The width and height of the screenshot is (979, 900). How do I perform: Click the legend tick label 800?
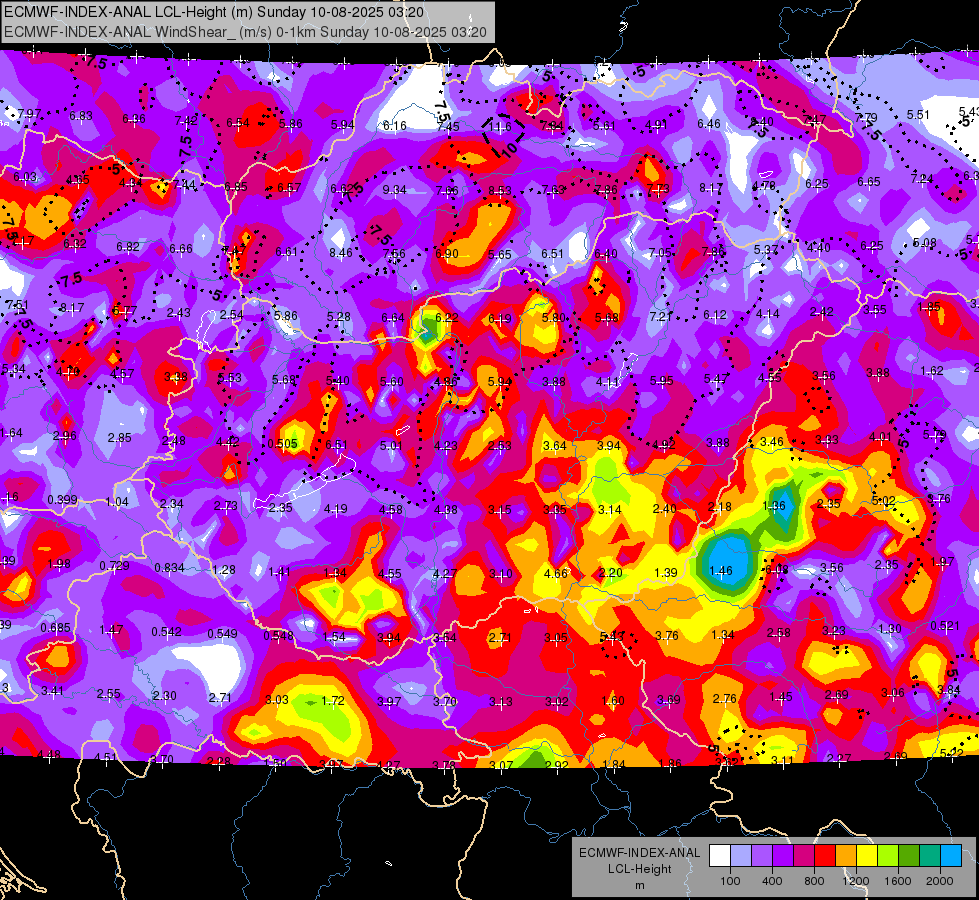[x=814, y=881]
